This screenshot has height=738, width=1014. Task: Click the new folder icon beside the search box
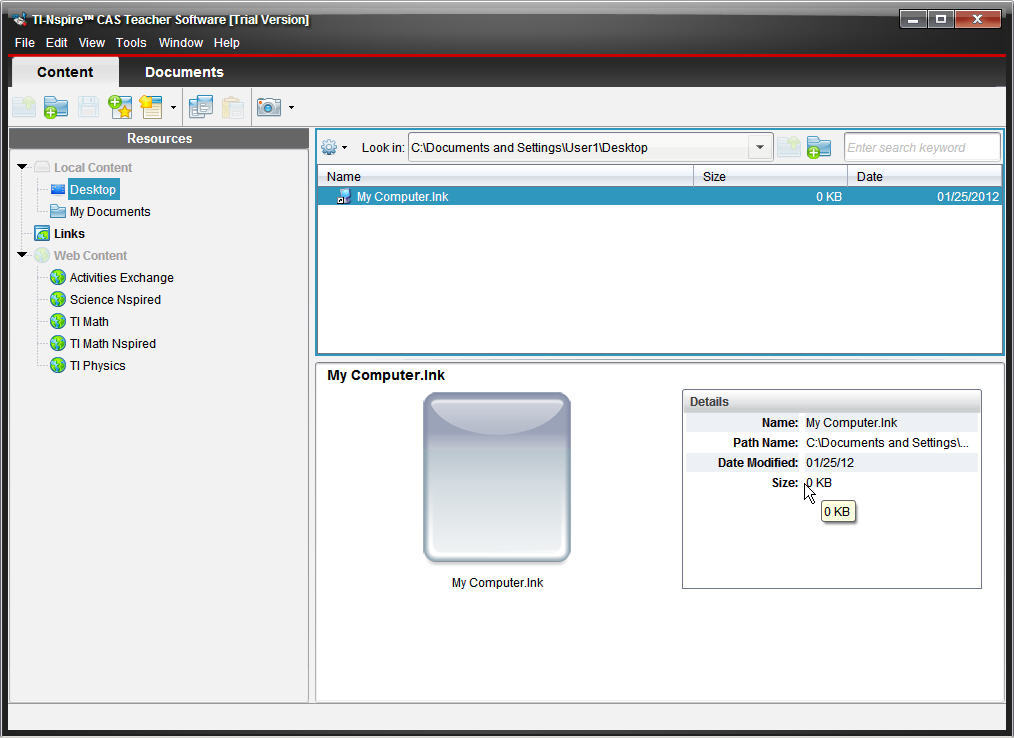(x=819, y=147)
